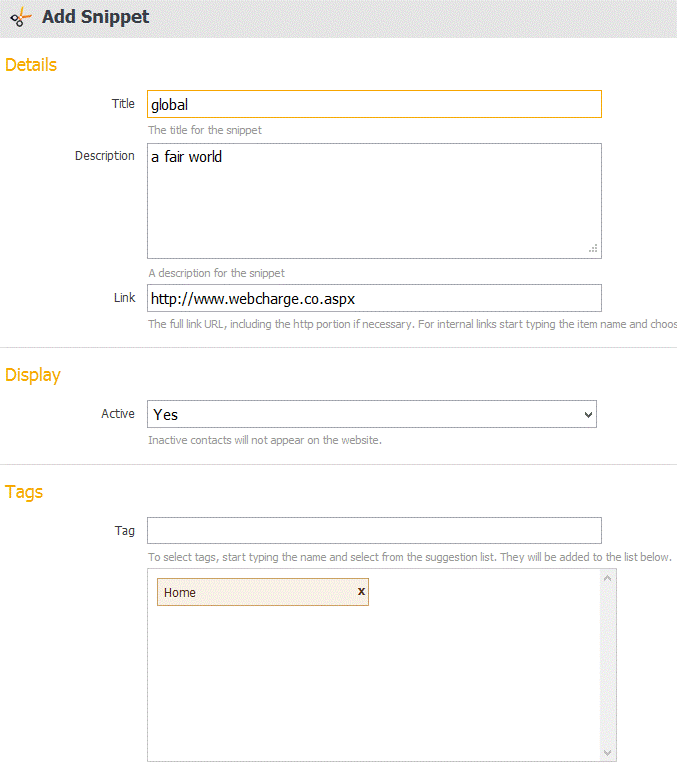Screen dimensions: 677x774
Task: Click the Title field label
Action: 123,104
